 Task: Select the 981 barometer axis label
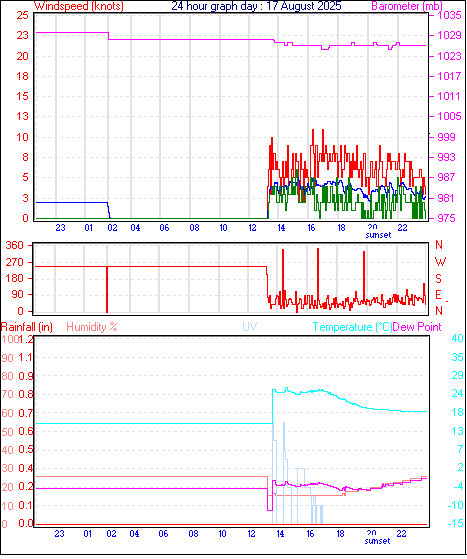click(x=446, y=198)
